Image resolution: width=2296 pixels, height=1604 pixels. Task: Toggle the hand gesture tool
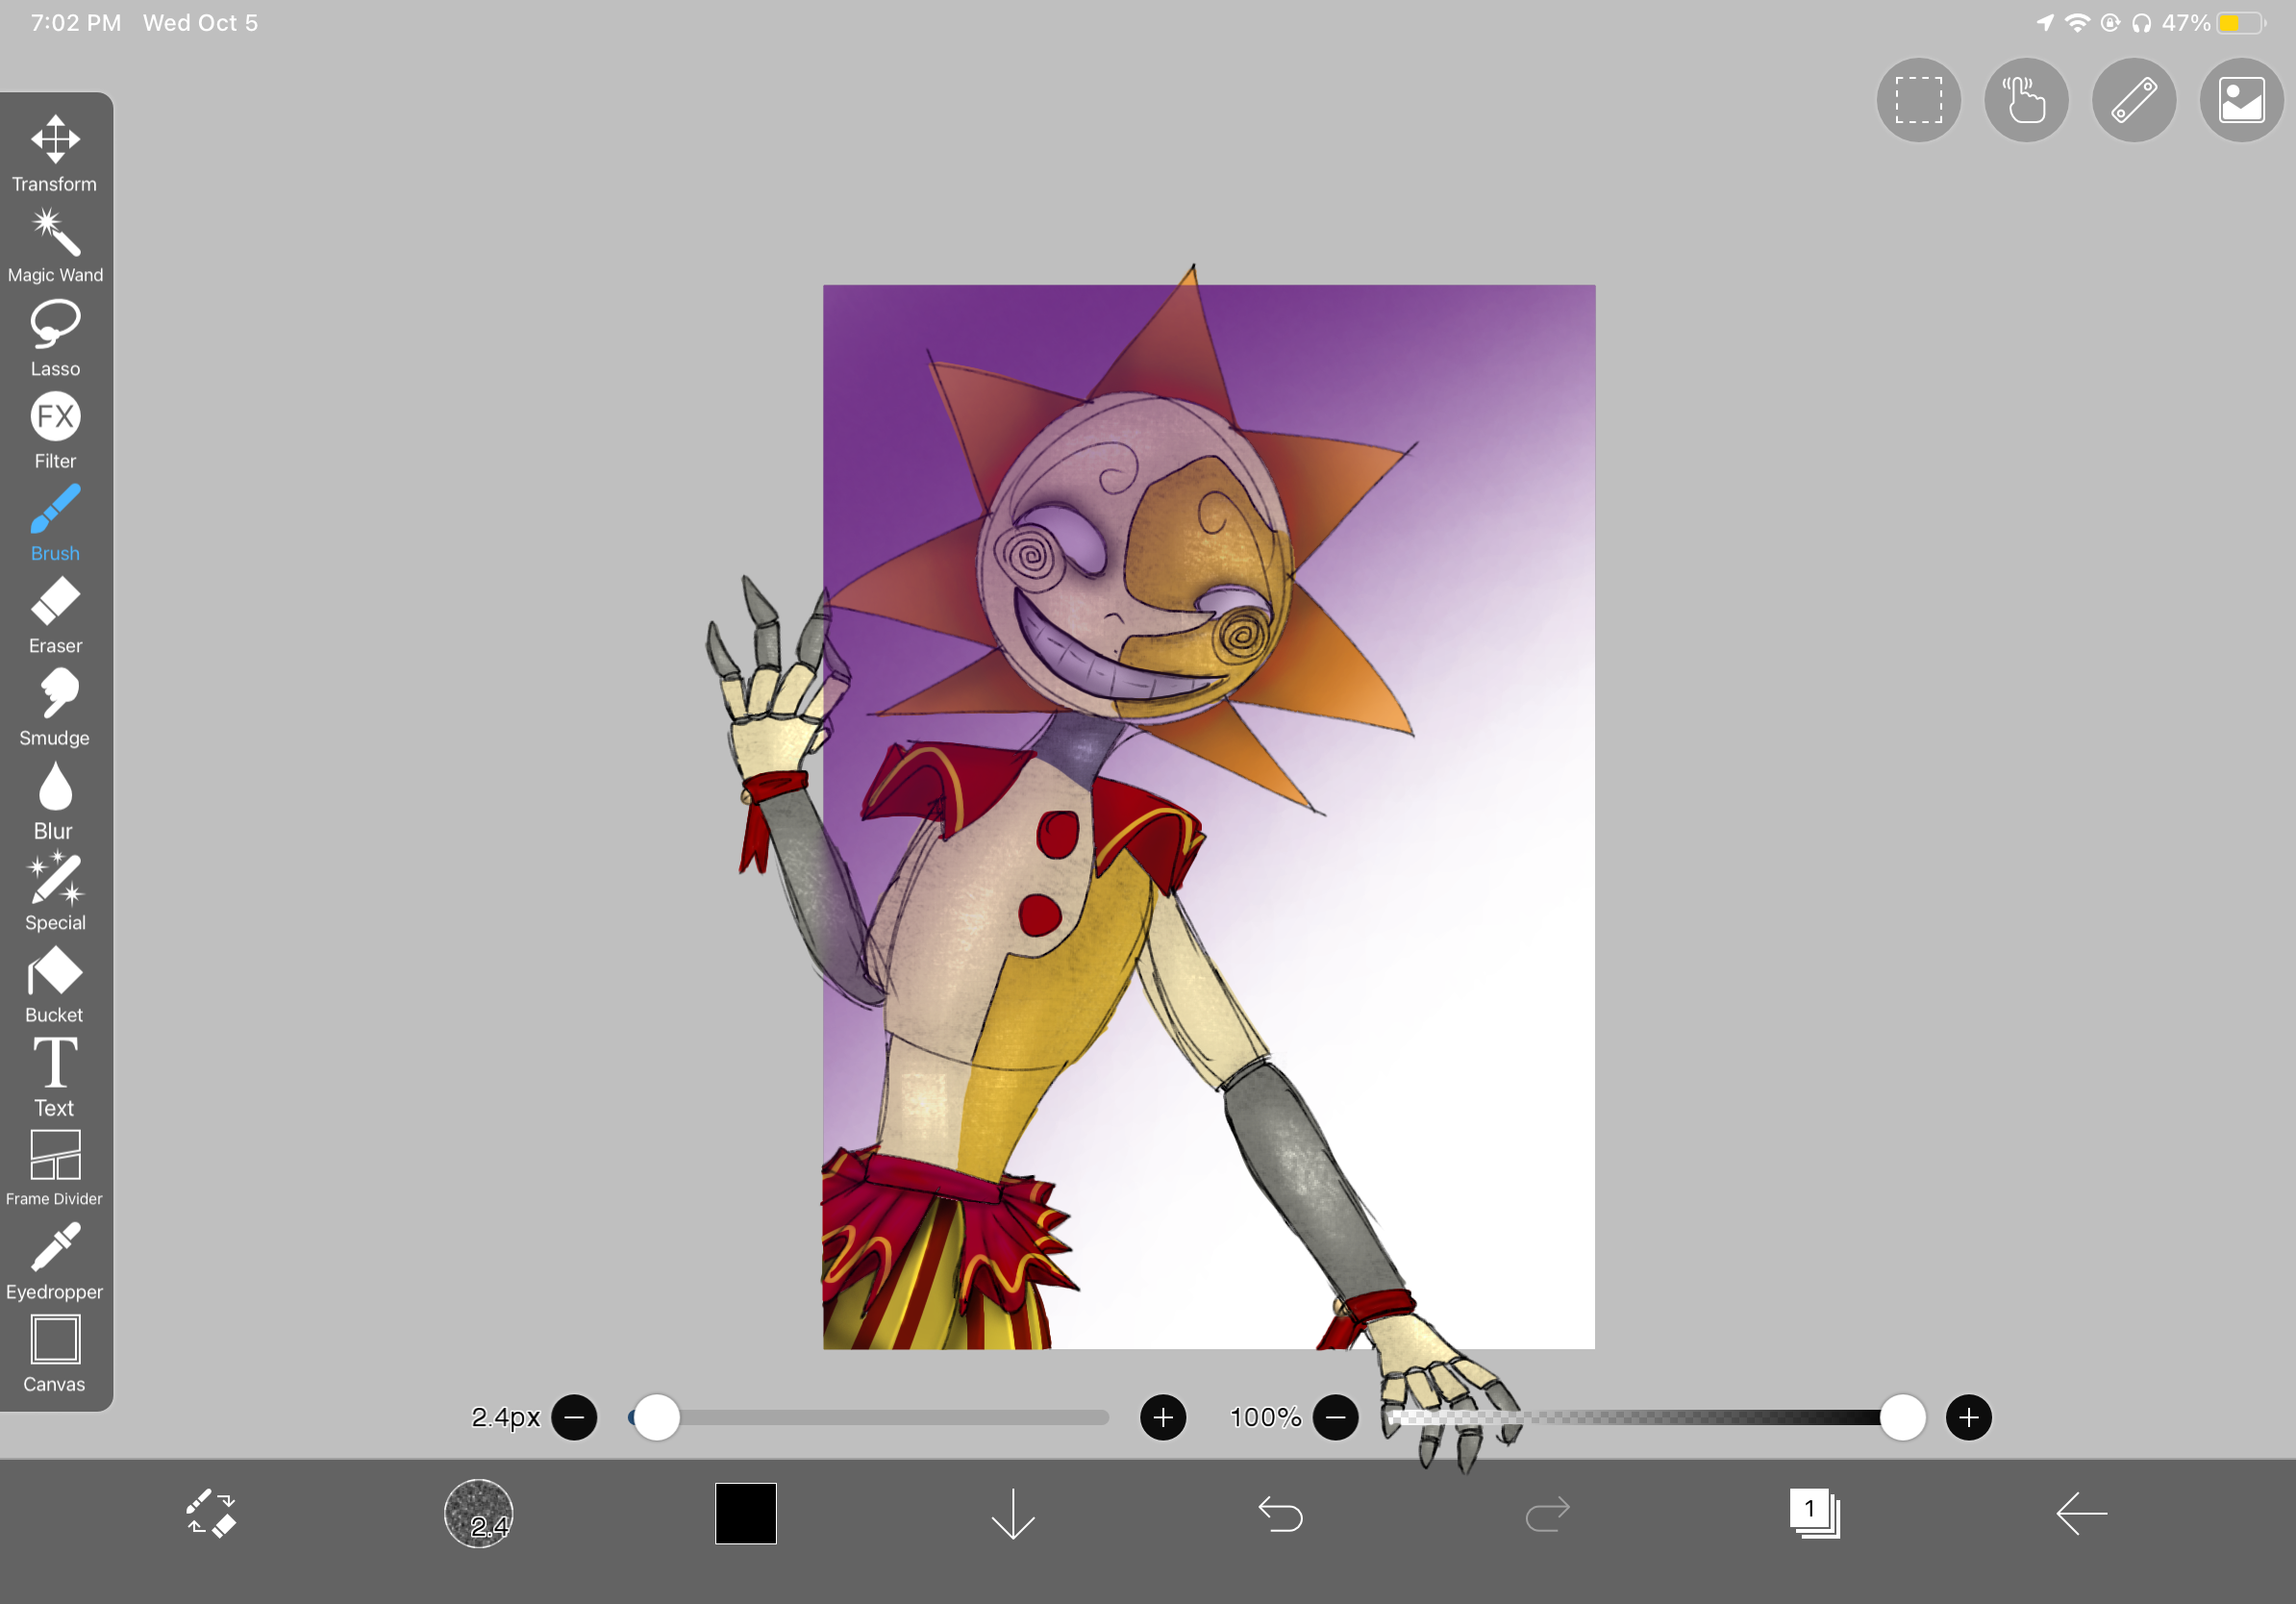[2026, 100]
